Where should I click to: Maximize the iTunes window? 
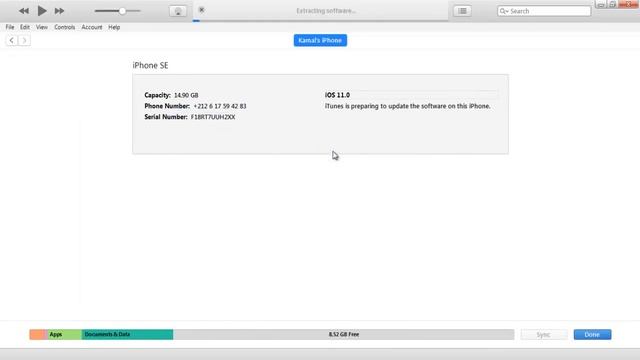(x=612, y=4)
